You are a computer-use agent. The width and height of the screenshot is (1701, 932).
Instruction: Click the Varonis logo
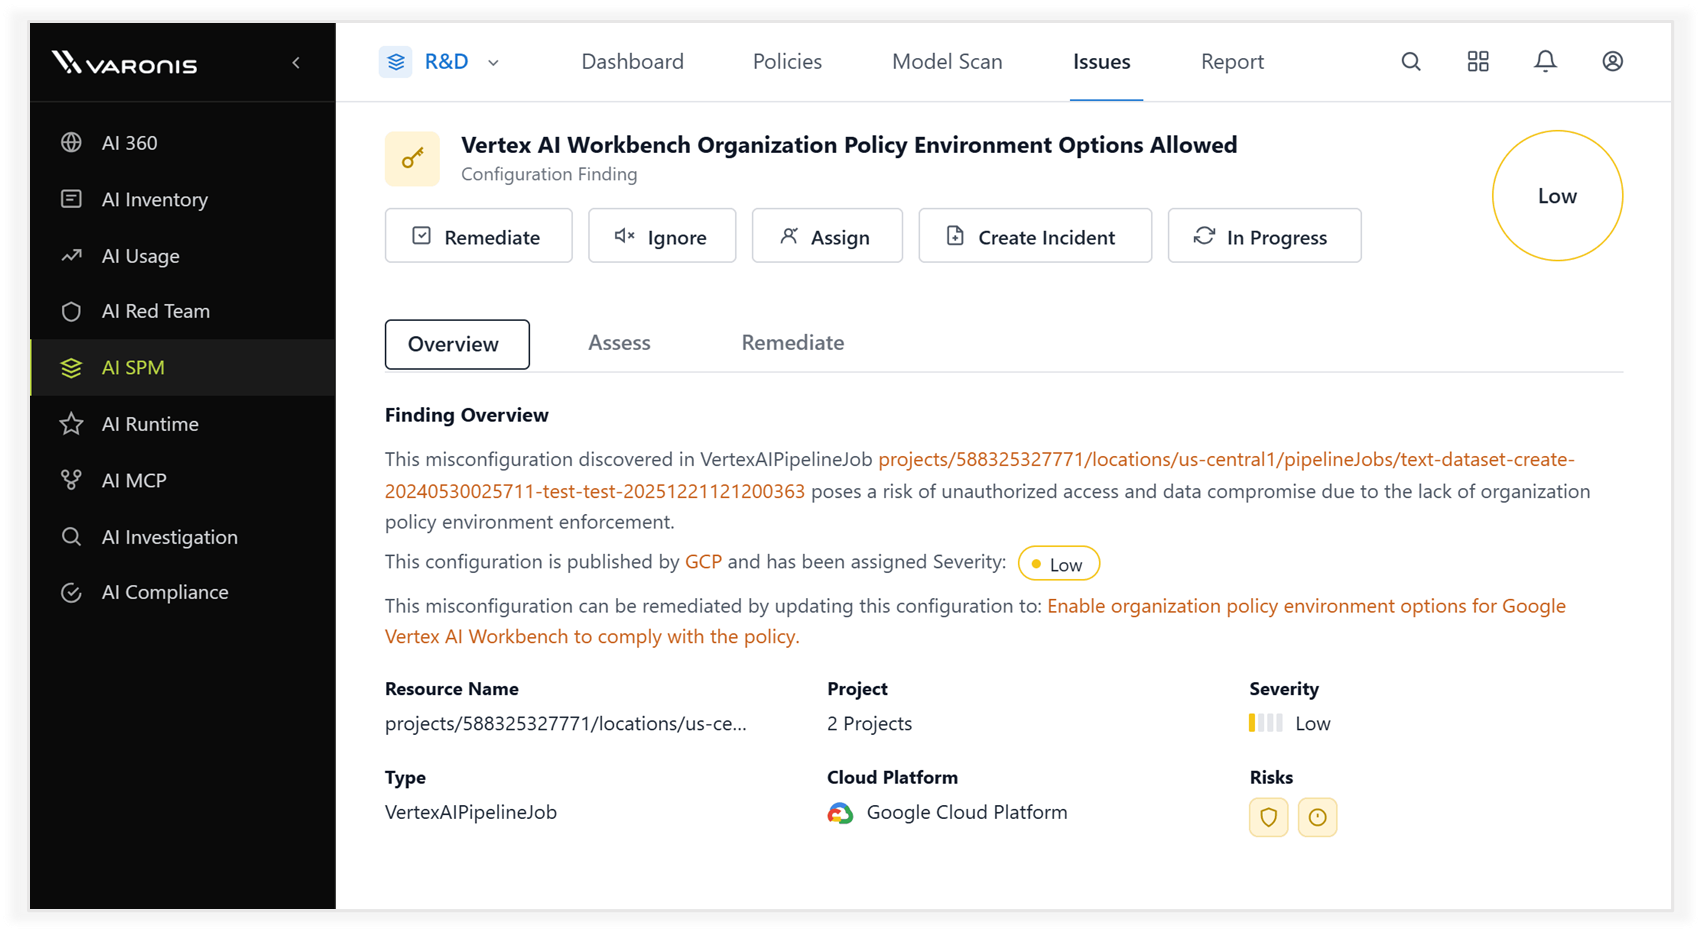[x=124, y=63]
